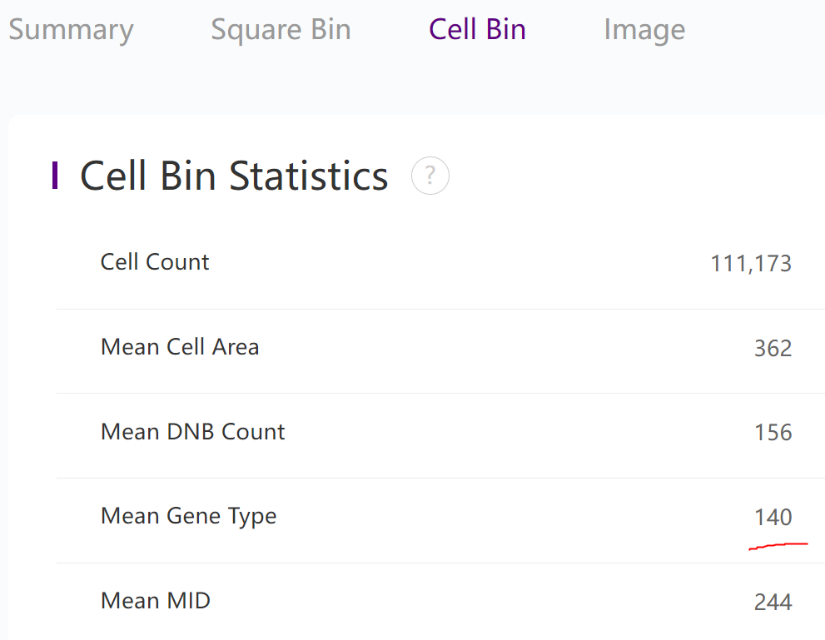Screen dimensions: 825x640
Task: Click the Mean MID value 244
Action: point(773,602)
